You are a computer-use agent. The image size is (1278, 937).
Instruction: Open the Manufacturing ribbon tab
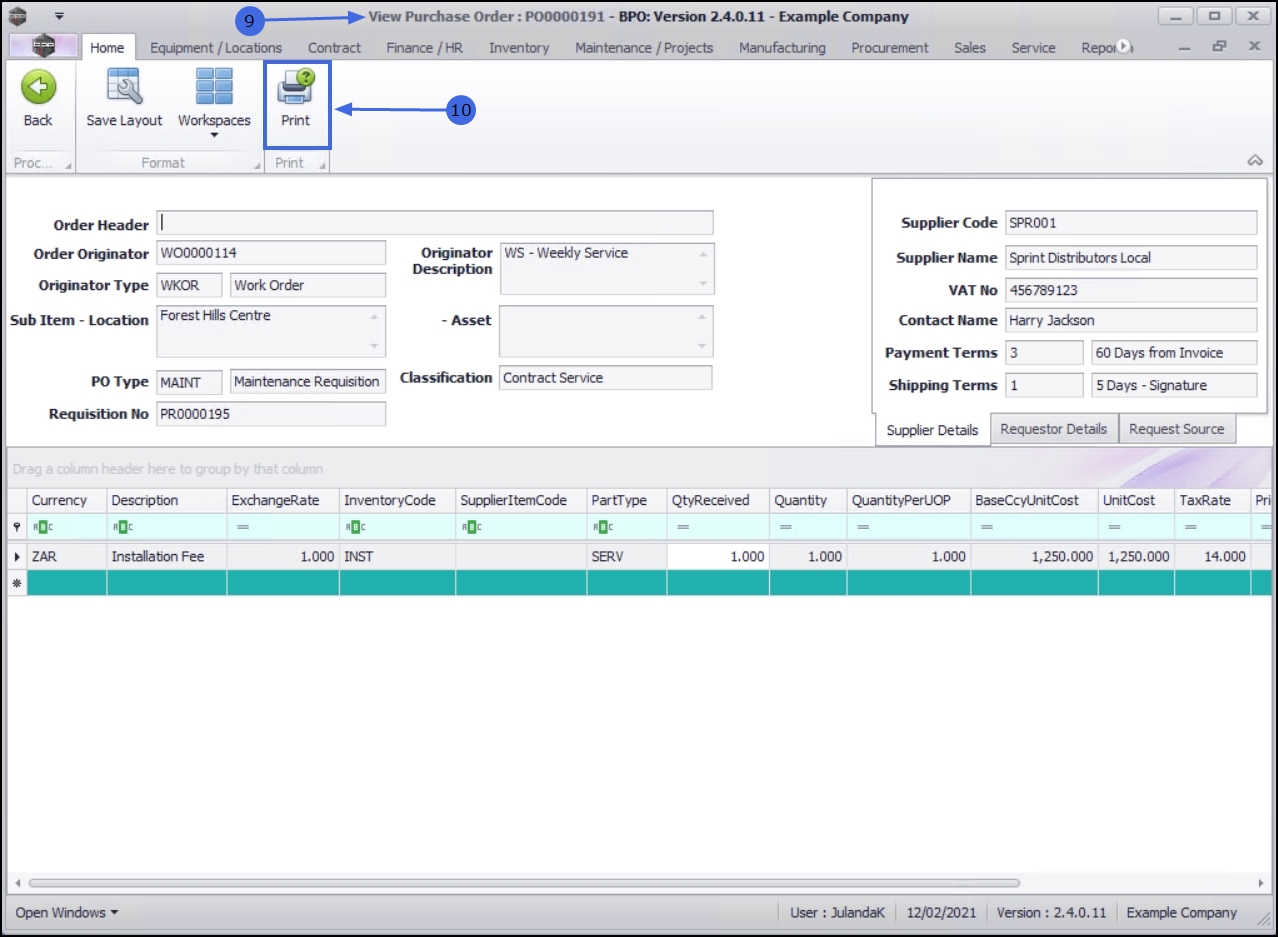783,47
